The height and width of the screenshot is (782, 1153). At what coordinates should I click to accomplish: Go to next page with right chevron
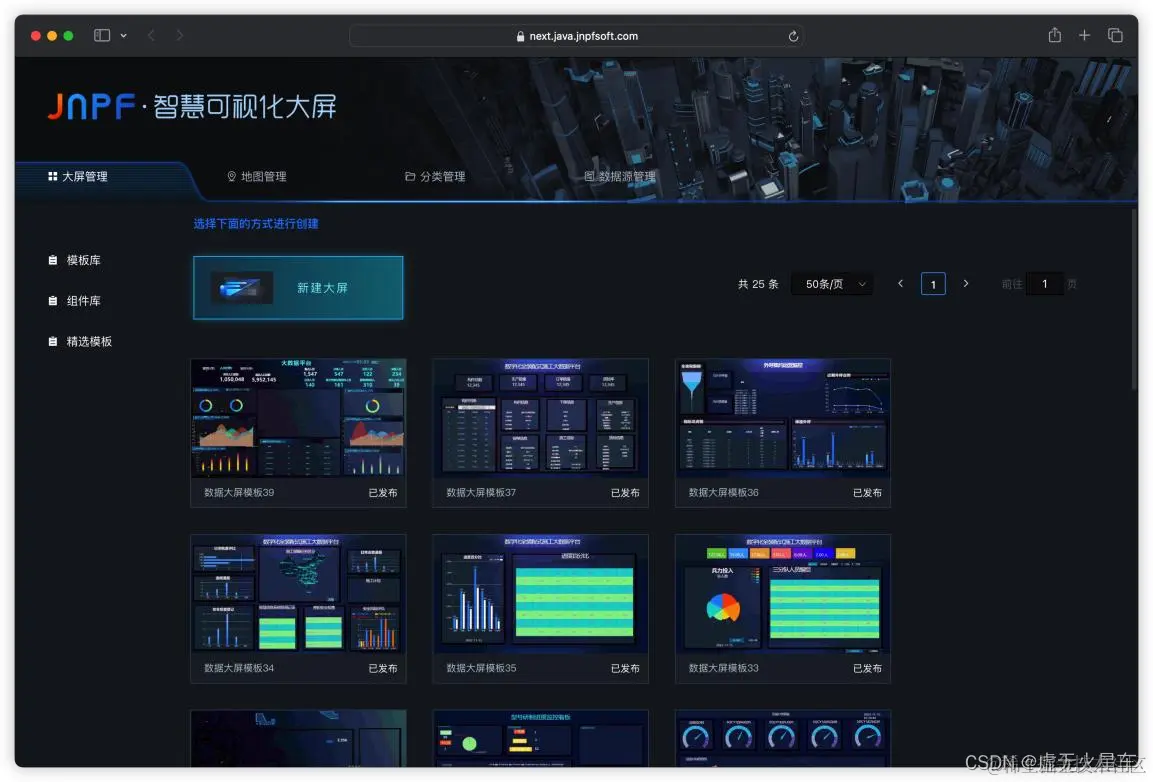(965, 283)
